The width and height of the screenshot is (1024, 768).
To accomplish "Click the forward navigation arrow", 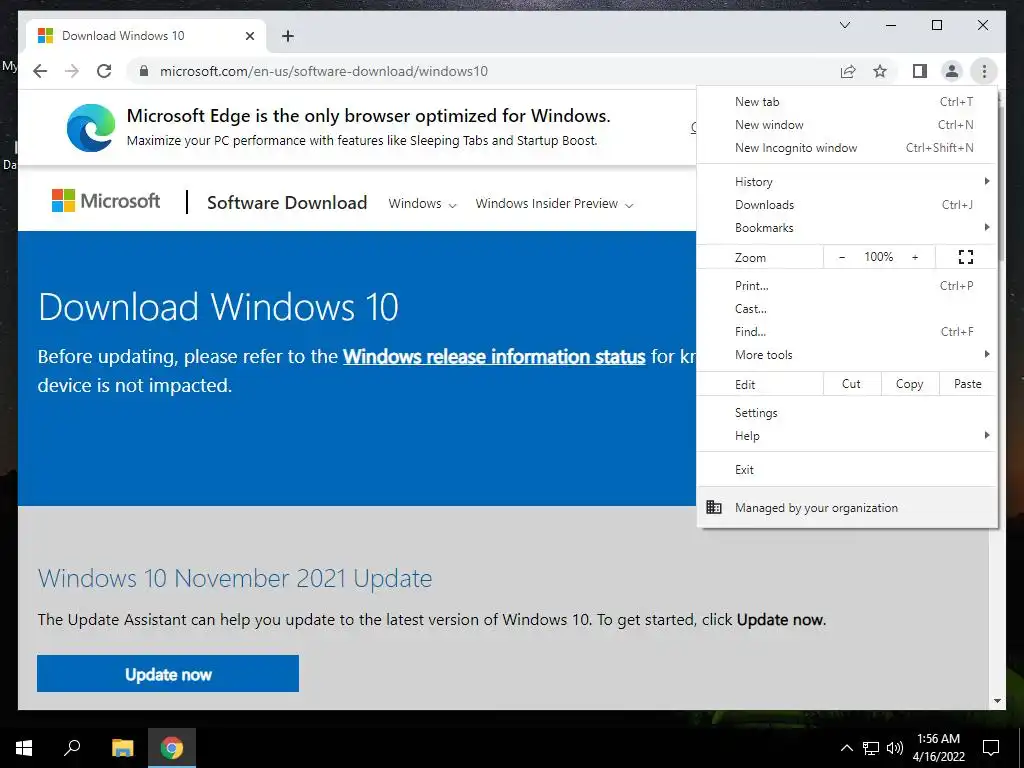I will coord(72,71).
